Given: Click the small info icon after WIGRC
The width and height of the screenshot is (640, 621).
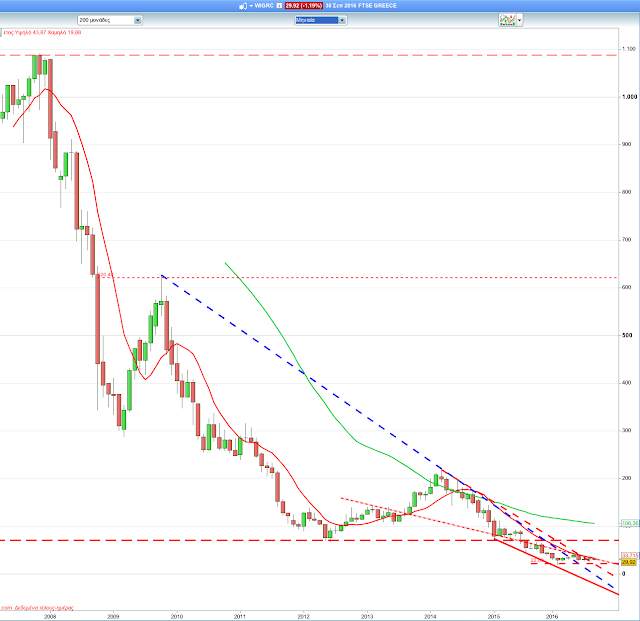Looking at the screenshot, I should pyautogui.click(x=279, y=6).
